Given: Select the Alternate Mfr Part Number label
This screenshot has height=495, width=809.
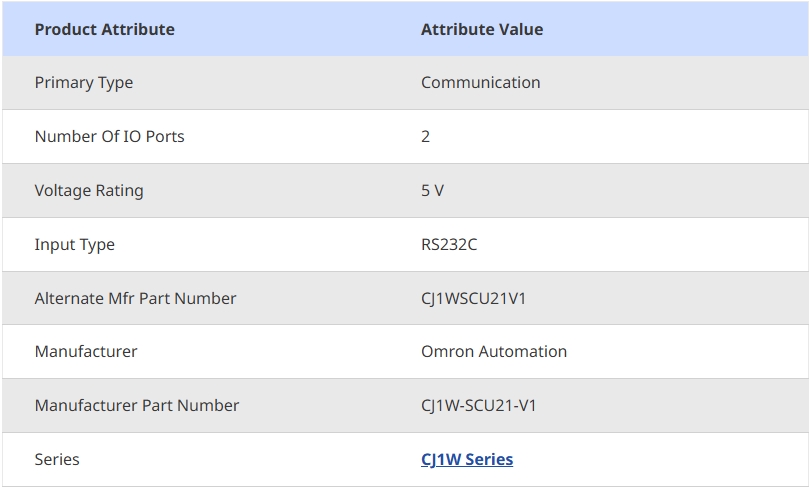Looking at the screenshot, I should [135, 298].
